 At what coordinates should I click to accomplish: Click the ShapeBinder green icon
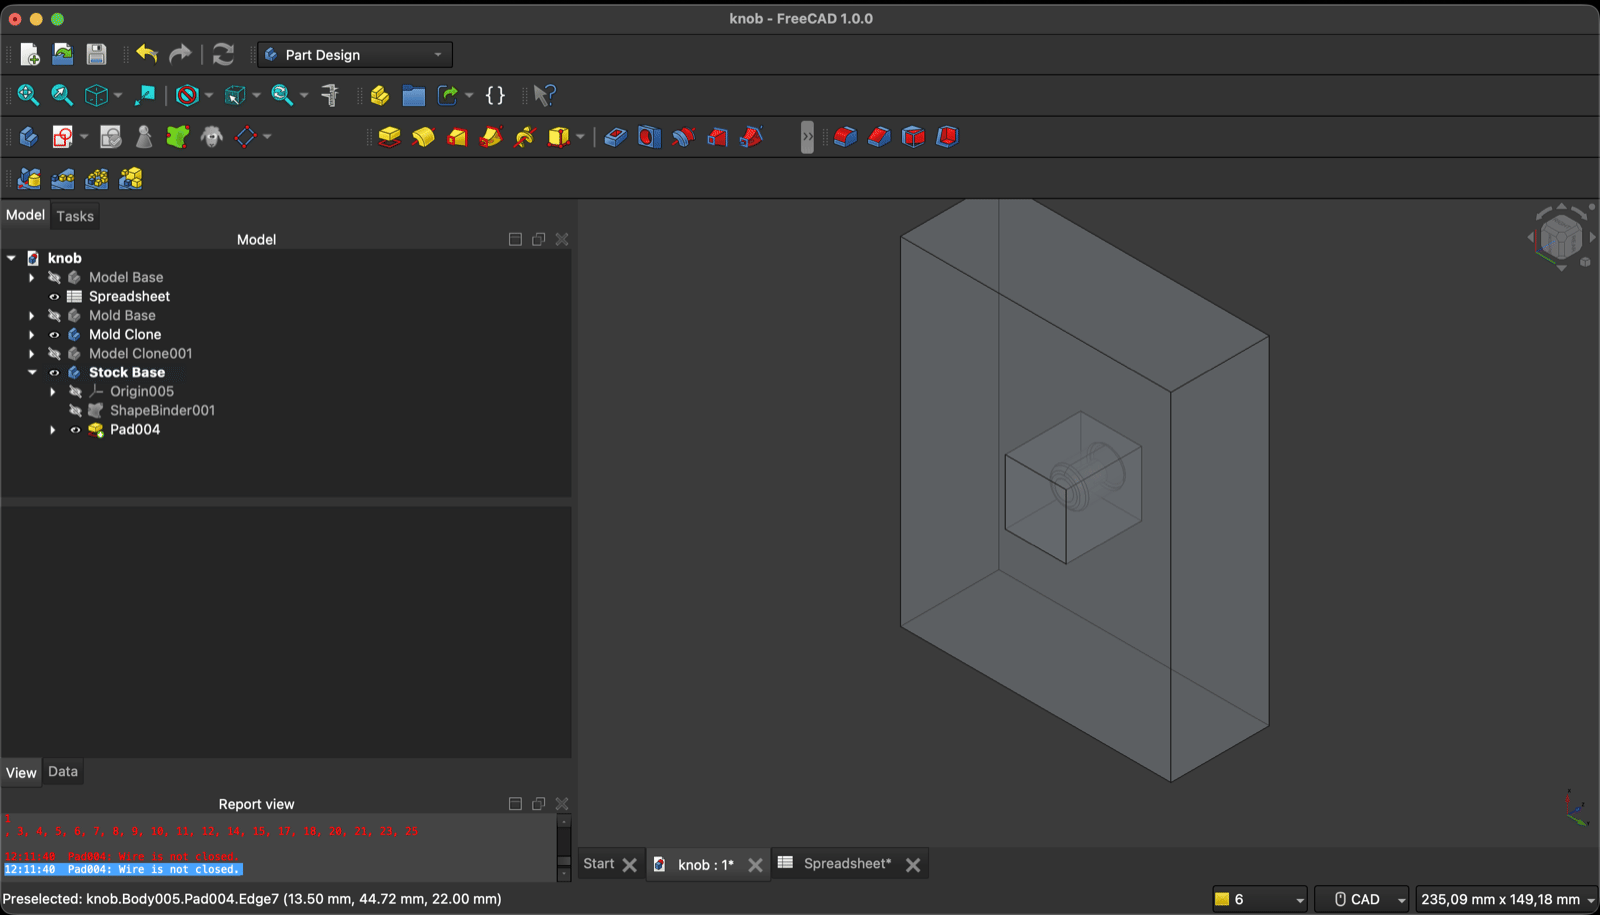tap(178, 136)
